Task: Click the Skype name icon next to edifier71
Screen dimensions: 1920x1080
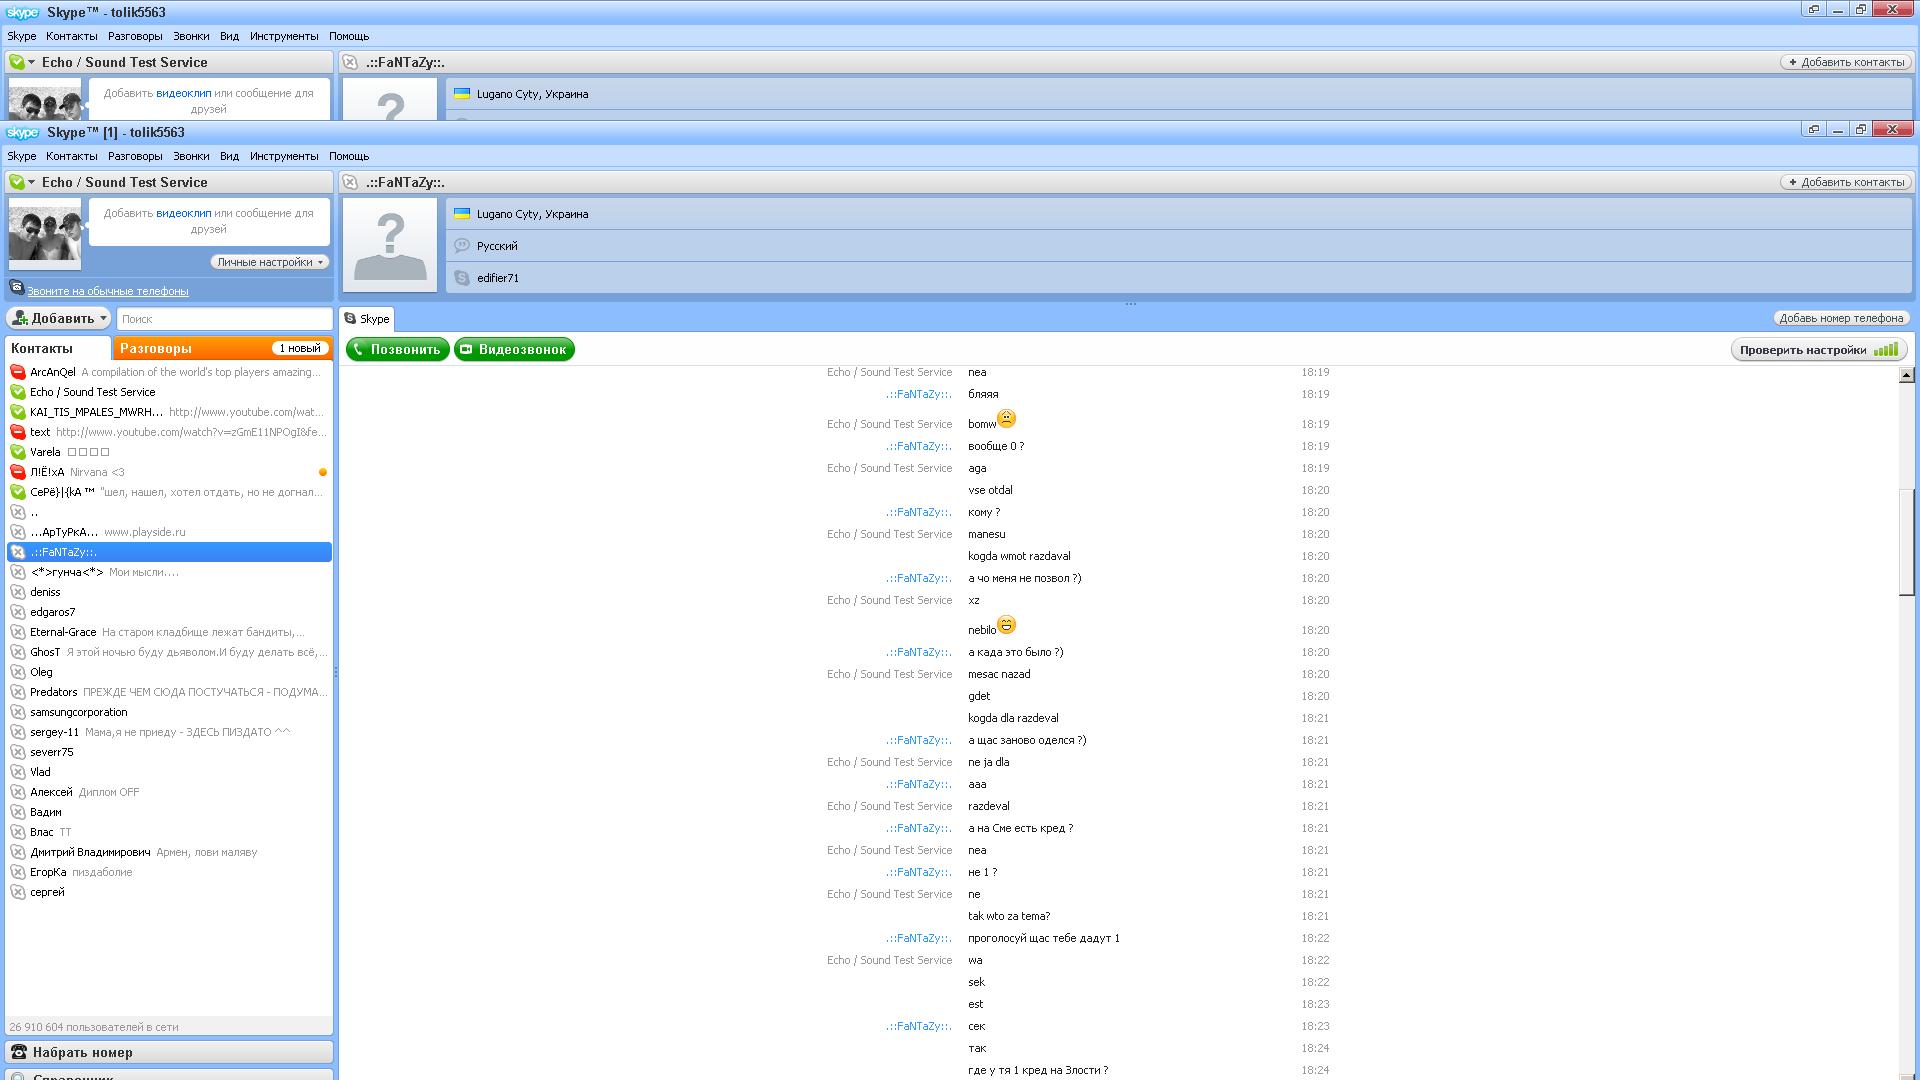Action: pos(462,277)
